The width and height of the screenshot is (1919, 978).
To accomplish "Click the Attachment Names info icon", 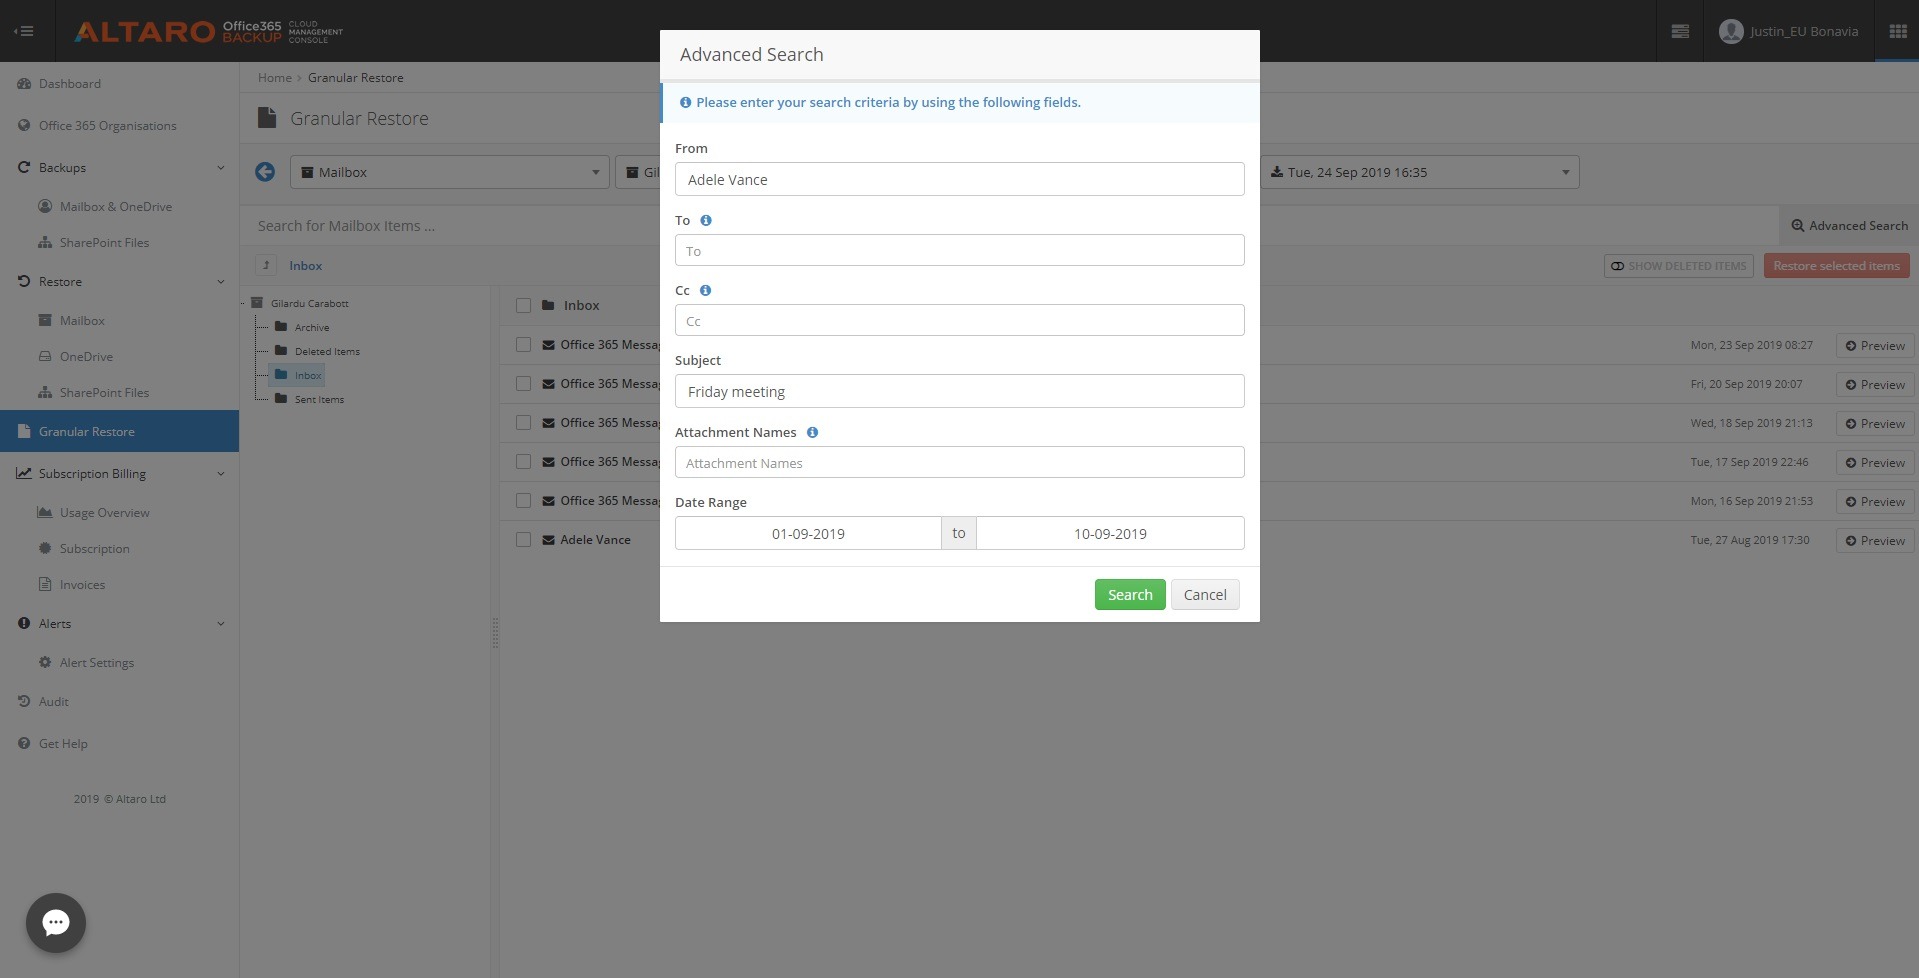I will click(x=812, y=432).
